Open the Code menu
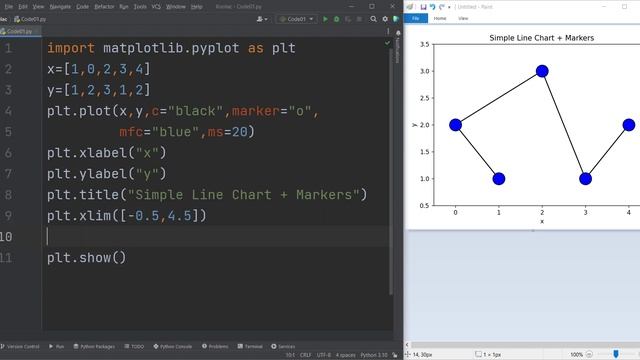The height and width of the screenshot is (360, 640). point(82,7)
